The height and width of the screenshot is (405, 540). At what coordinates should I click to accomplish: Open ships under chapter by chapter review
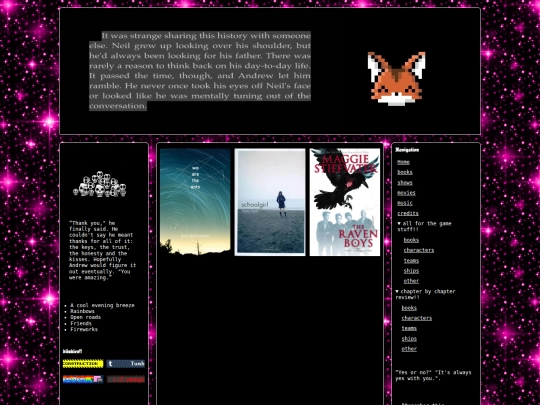coord(409,339)
